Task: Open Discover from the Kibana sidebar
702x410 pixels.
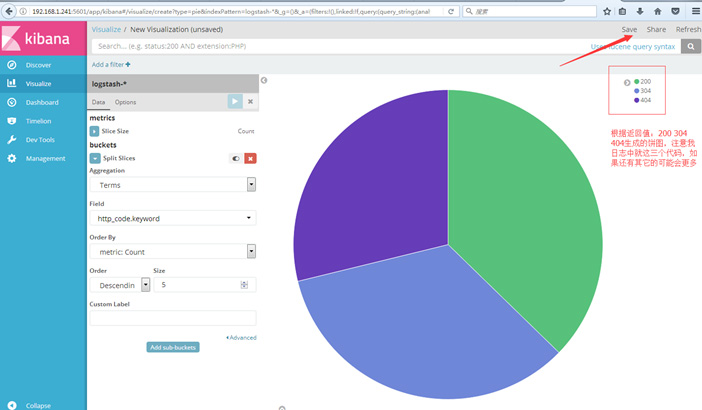Action: coord(38,65)
